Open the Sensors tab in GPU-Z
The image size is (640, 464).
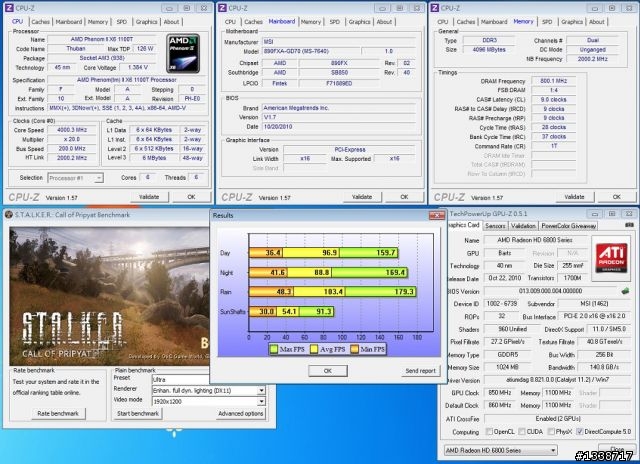496,225
